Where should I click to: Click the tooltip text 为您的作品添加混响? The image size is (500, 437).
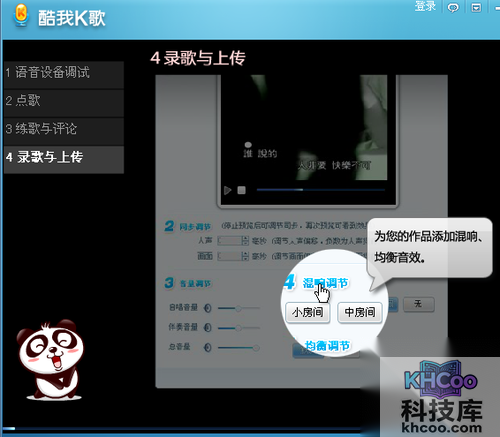pyautogui.click(x=428, y=236)
